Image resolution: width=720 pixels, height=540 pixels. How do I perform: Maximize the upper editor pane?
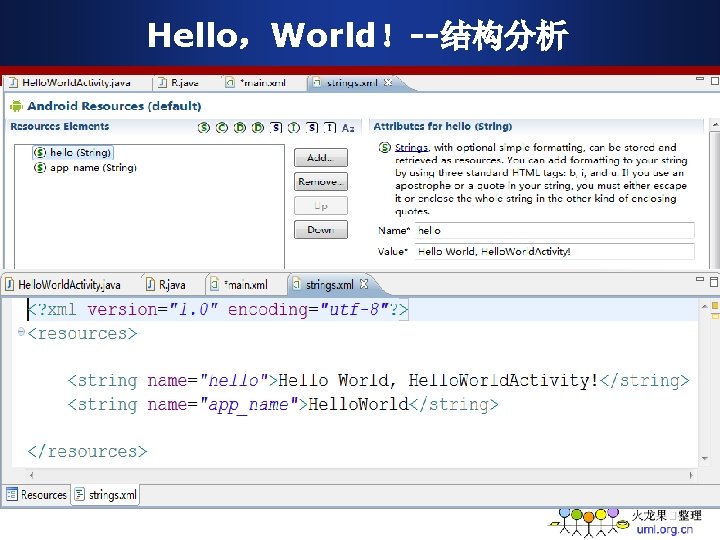[x=714, y=81]
